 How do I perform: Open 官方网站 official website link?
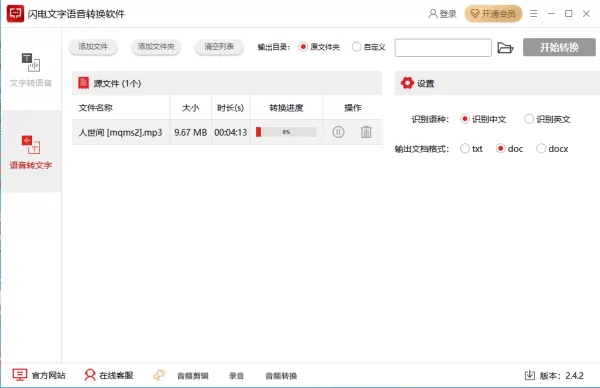coord(39,375)
